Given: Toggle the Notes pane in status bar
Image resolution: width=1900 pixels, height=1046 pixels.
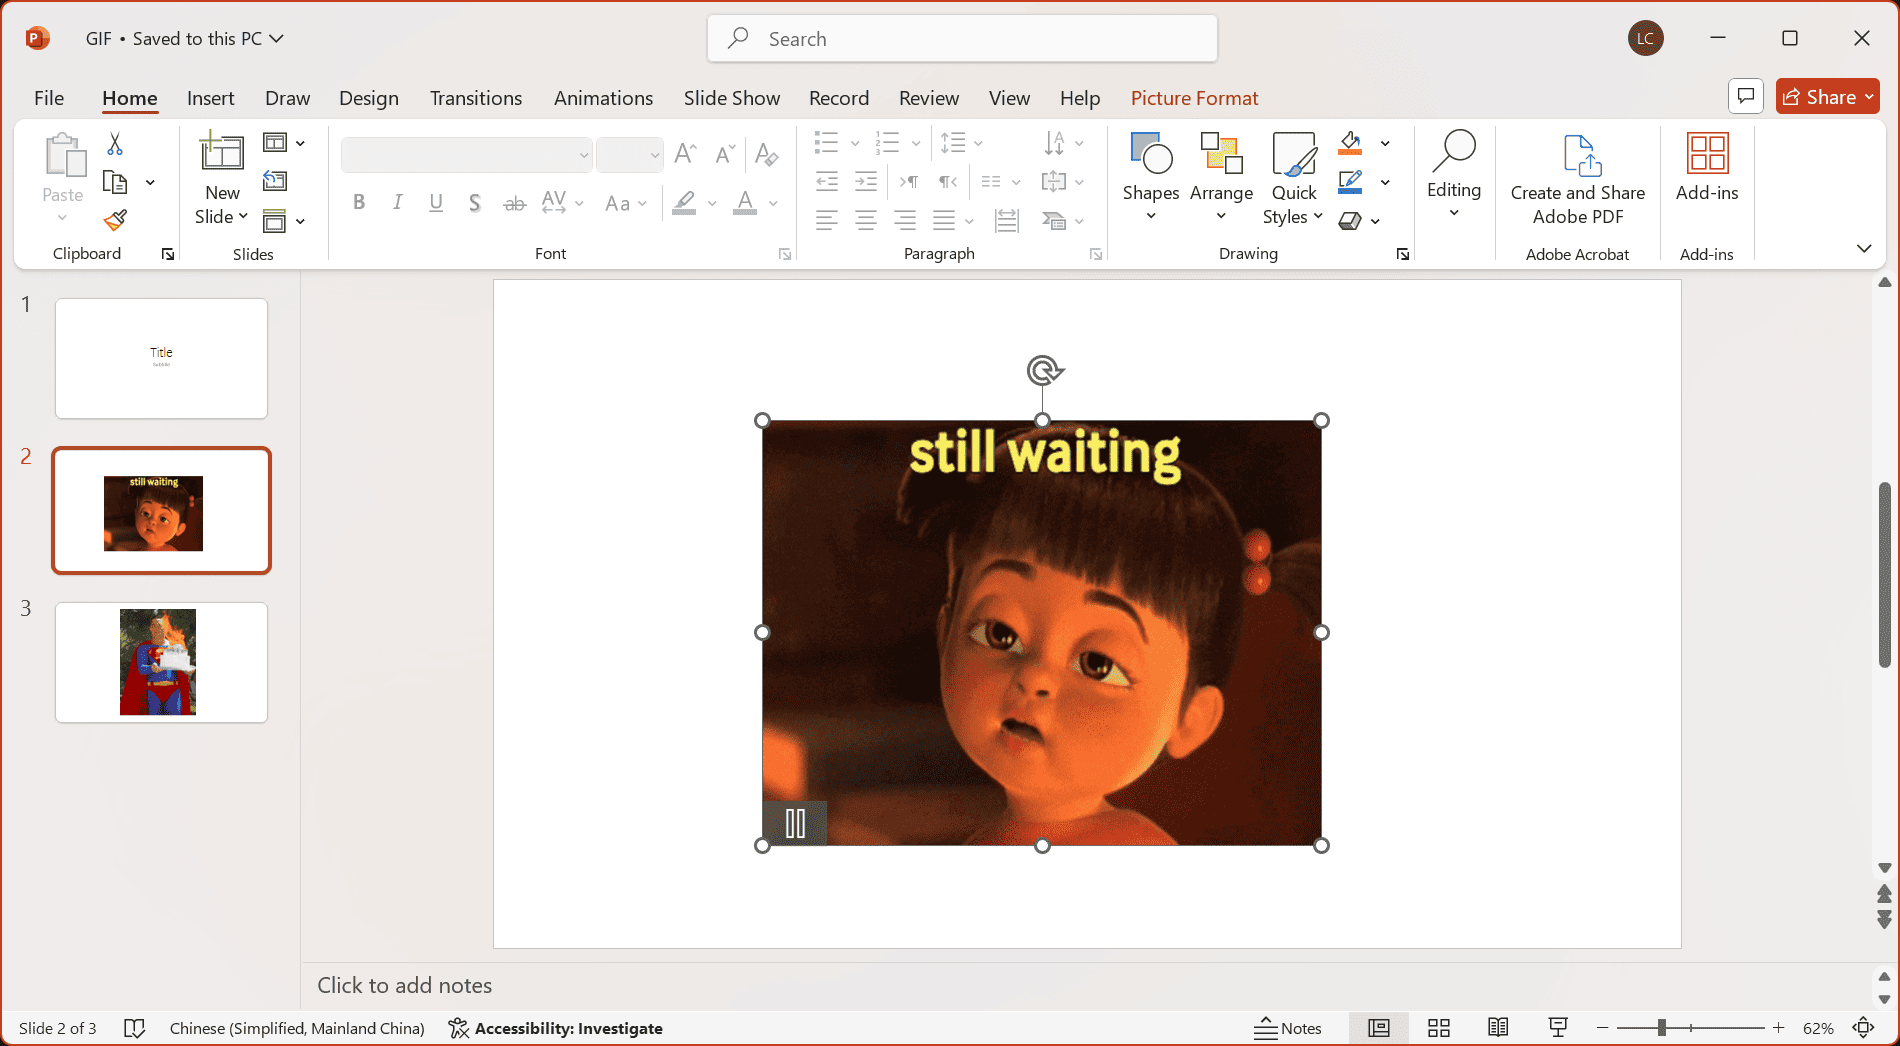Looking at the screenshot, I should tap(1288, 1028).
